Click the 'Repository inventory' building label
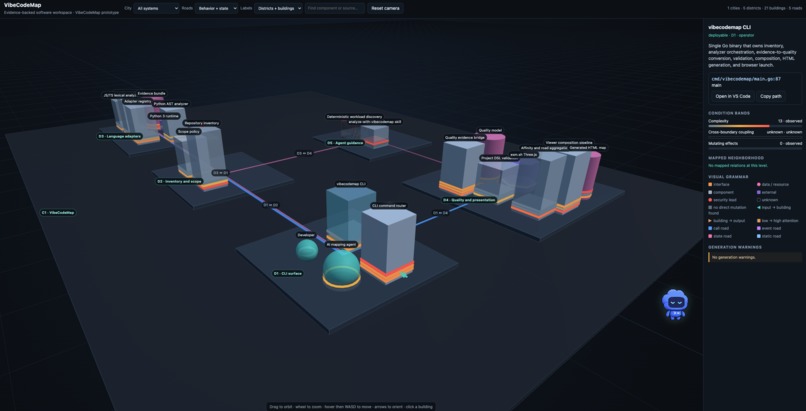Image resolution: width=806 pixels, height=411 pixels. point(202,123)
